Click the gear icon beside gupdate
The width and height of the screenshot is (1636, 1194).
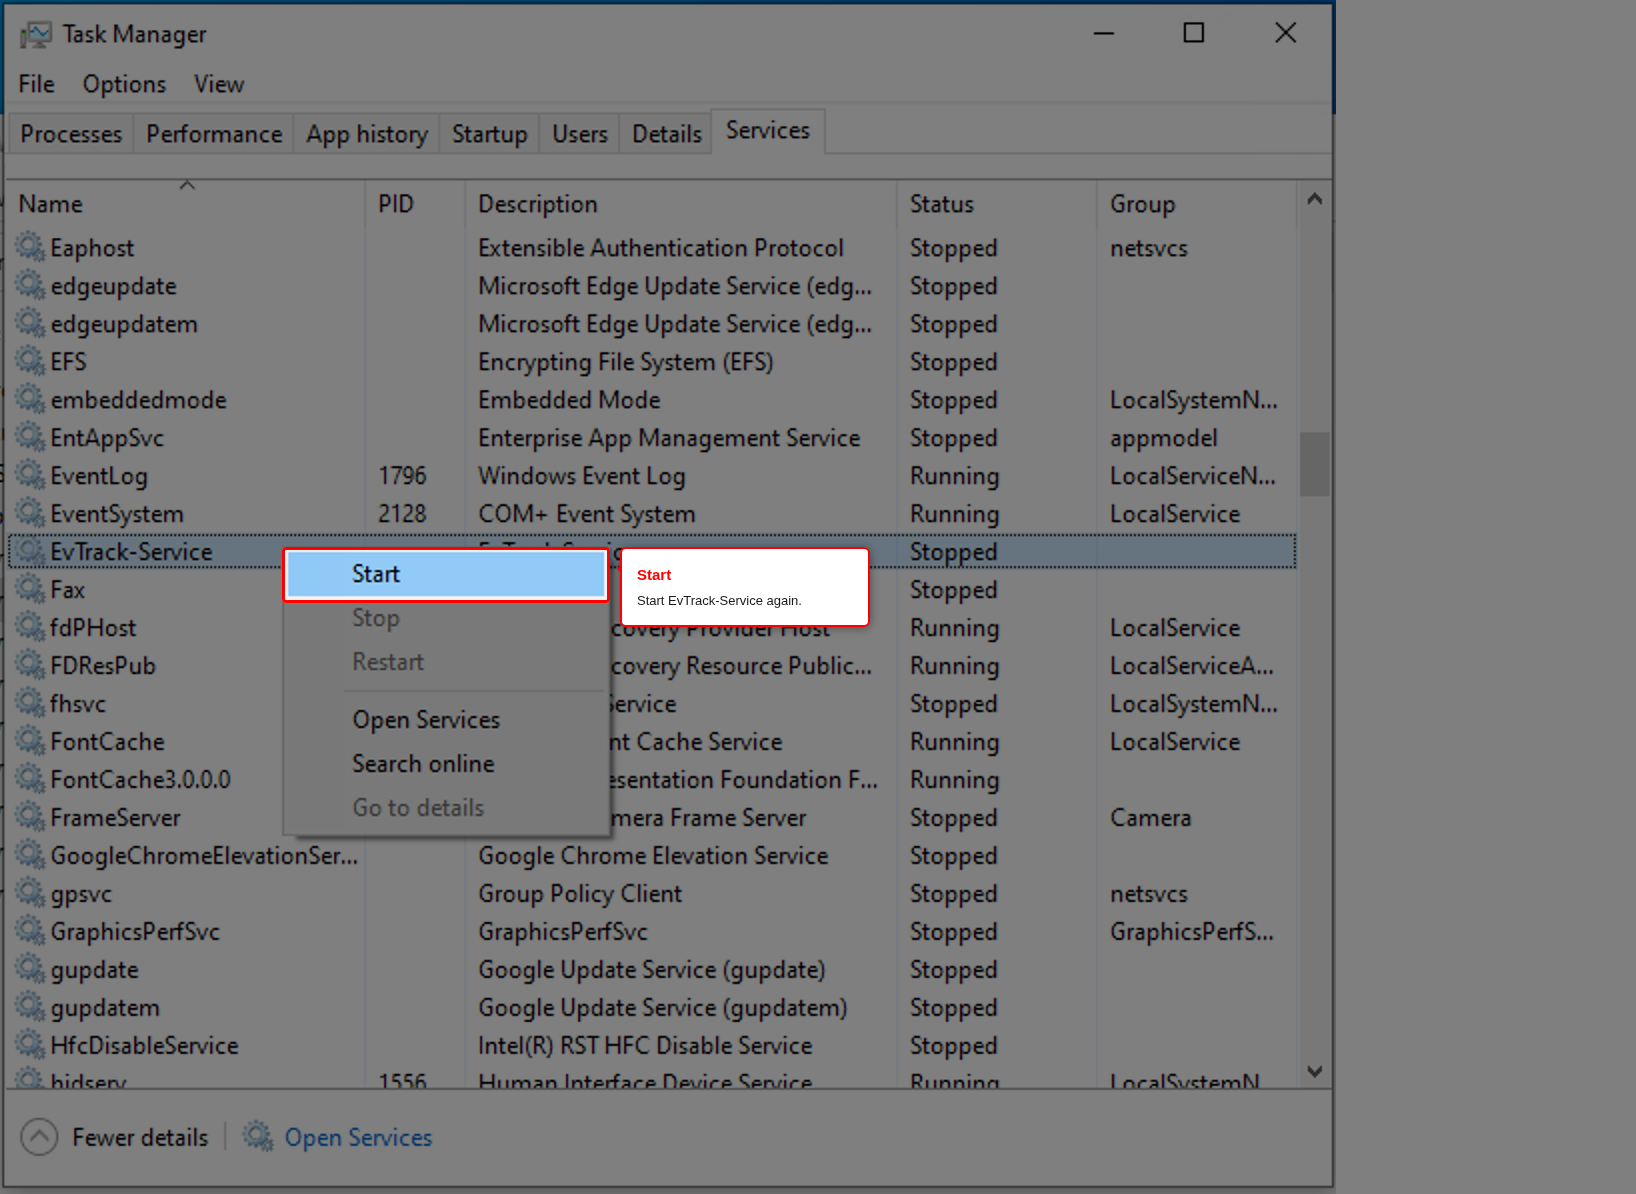pyautogui.click(x=30, y=969)
